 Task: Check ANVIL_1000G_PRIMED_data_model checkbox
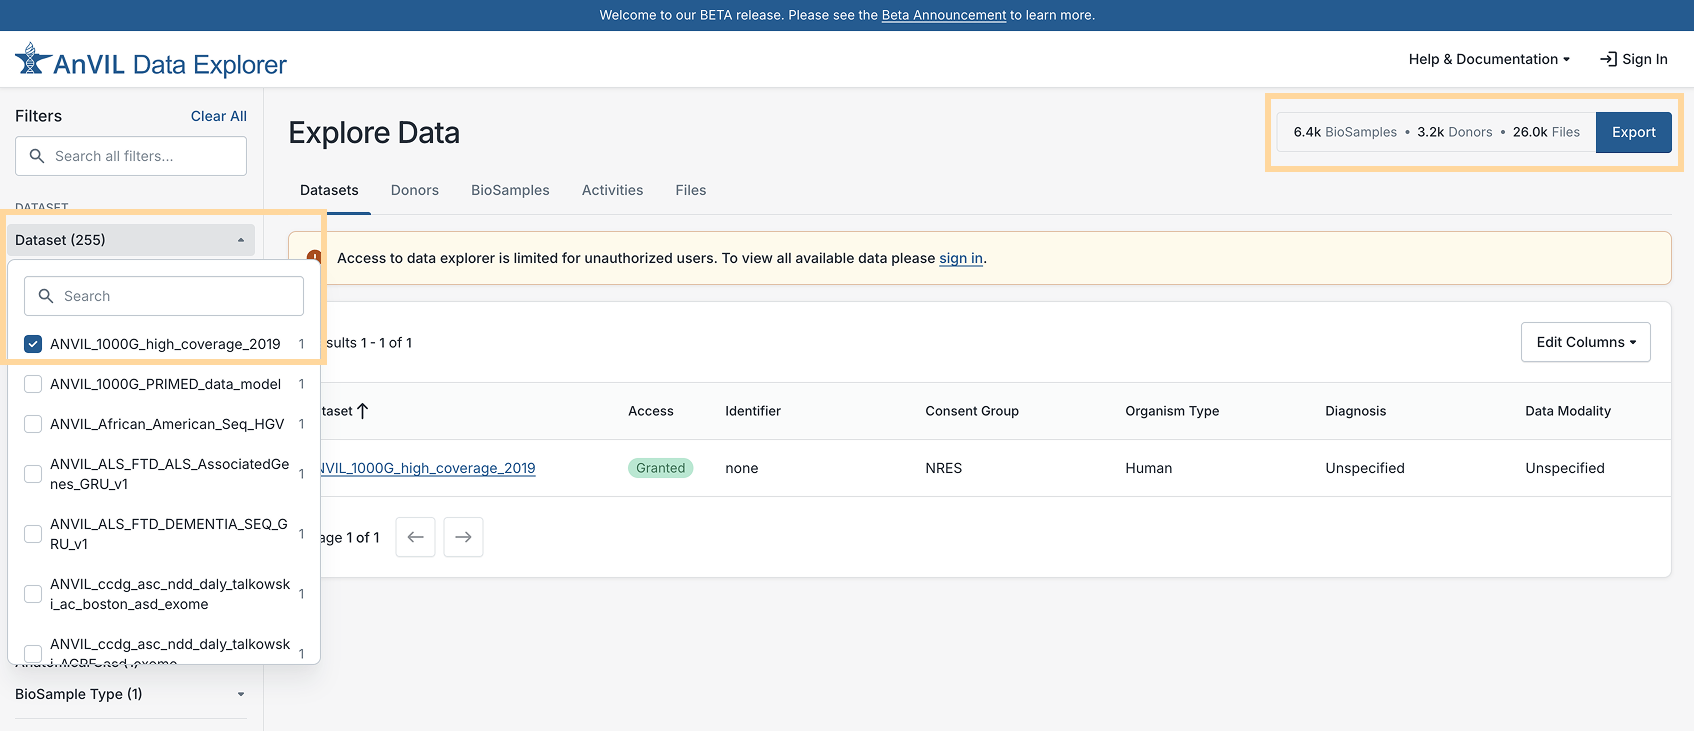33,384
